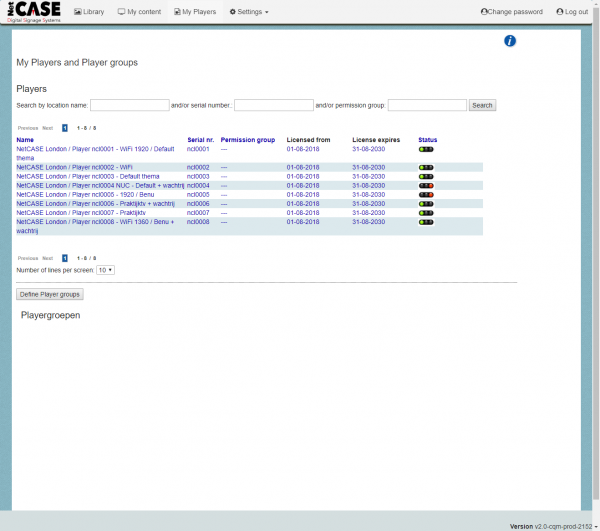The image size is (600, 531).
Task: Click red status indicator for ncl0005
Action: [426, 195]
